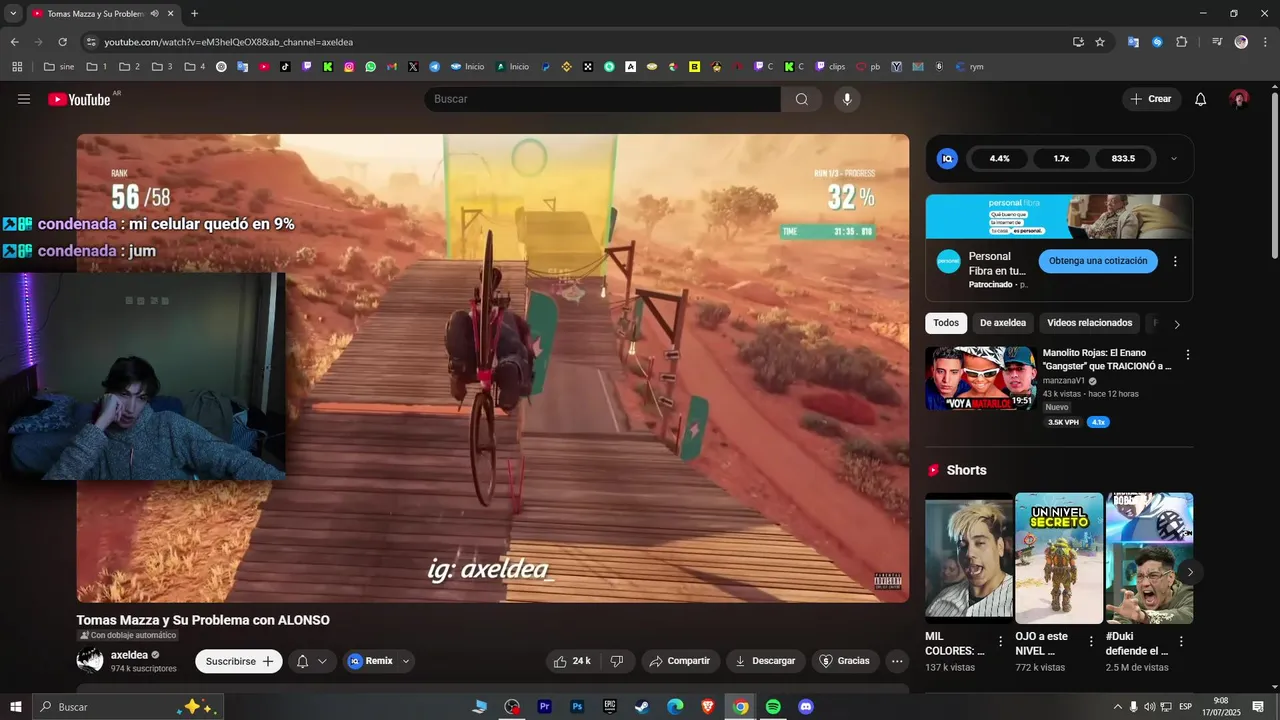Screen dimensions: 1280x720
Task: Click the Remix button
Action: [x=370, y=661]
